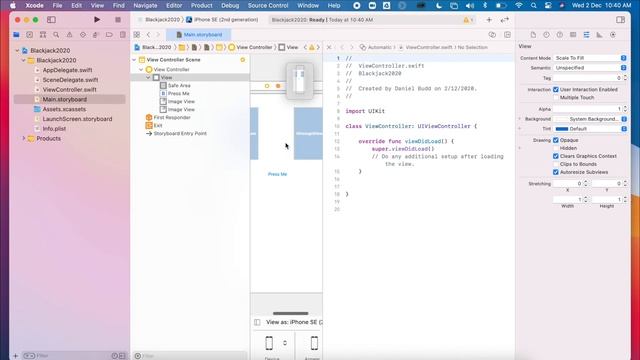Open the Editor menu
Screen dimensions: 640x360
tap(174, 5)
